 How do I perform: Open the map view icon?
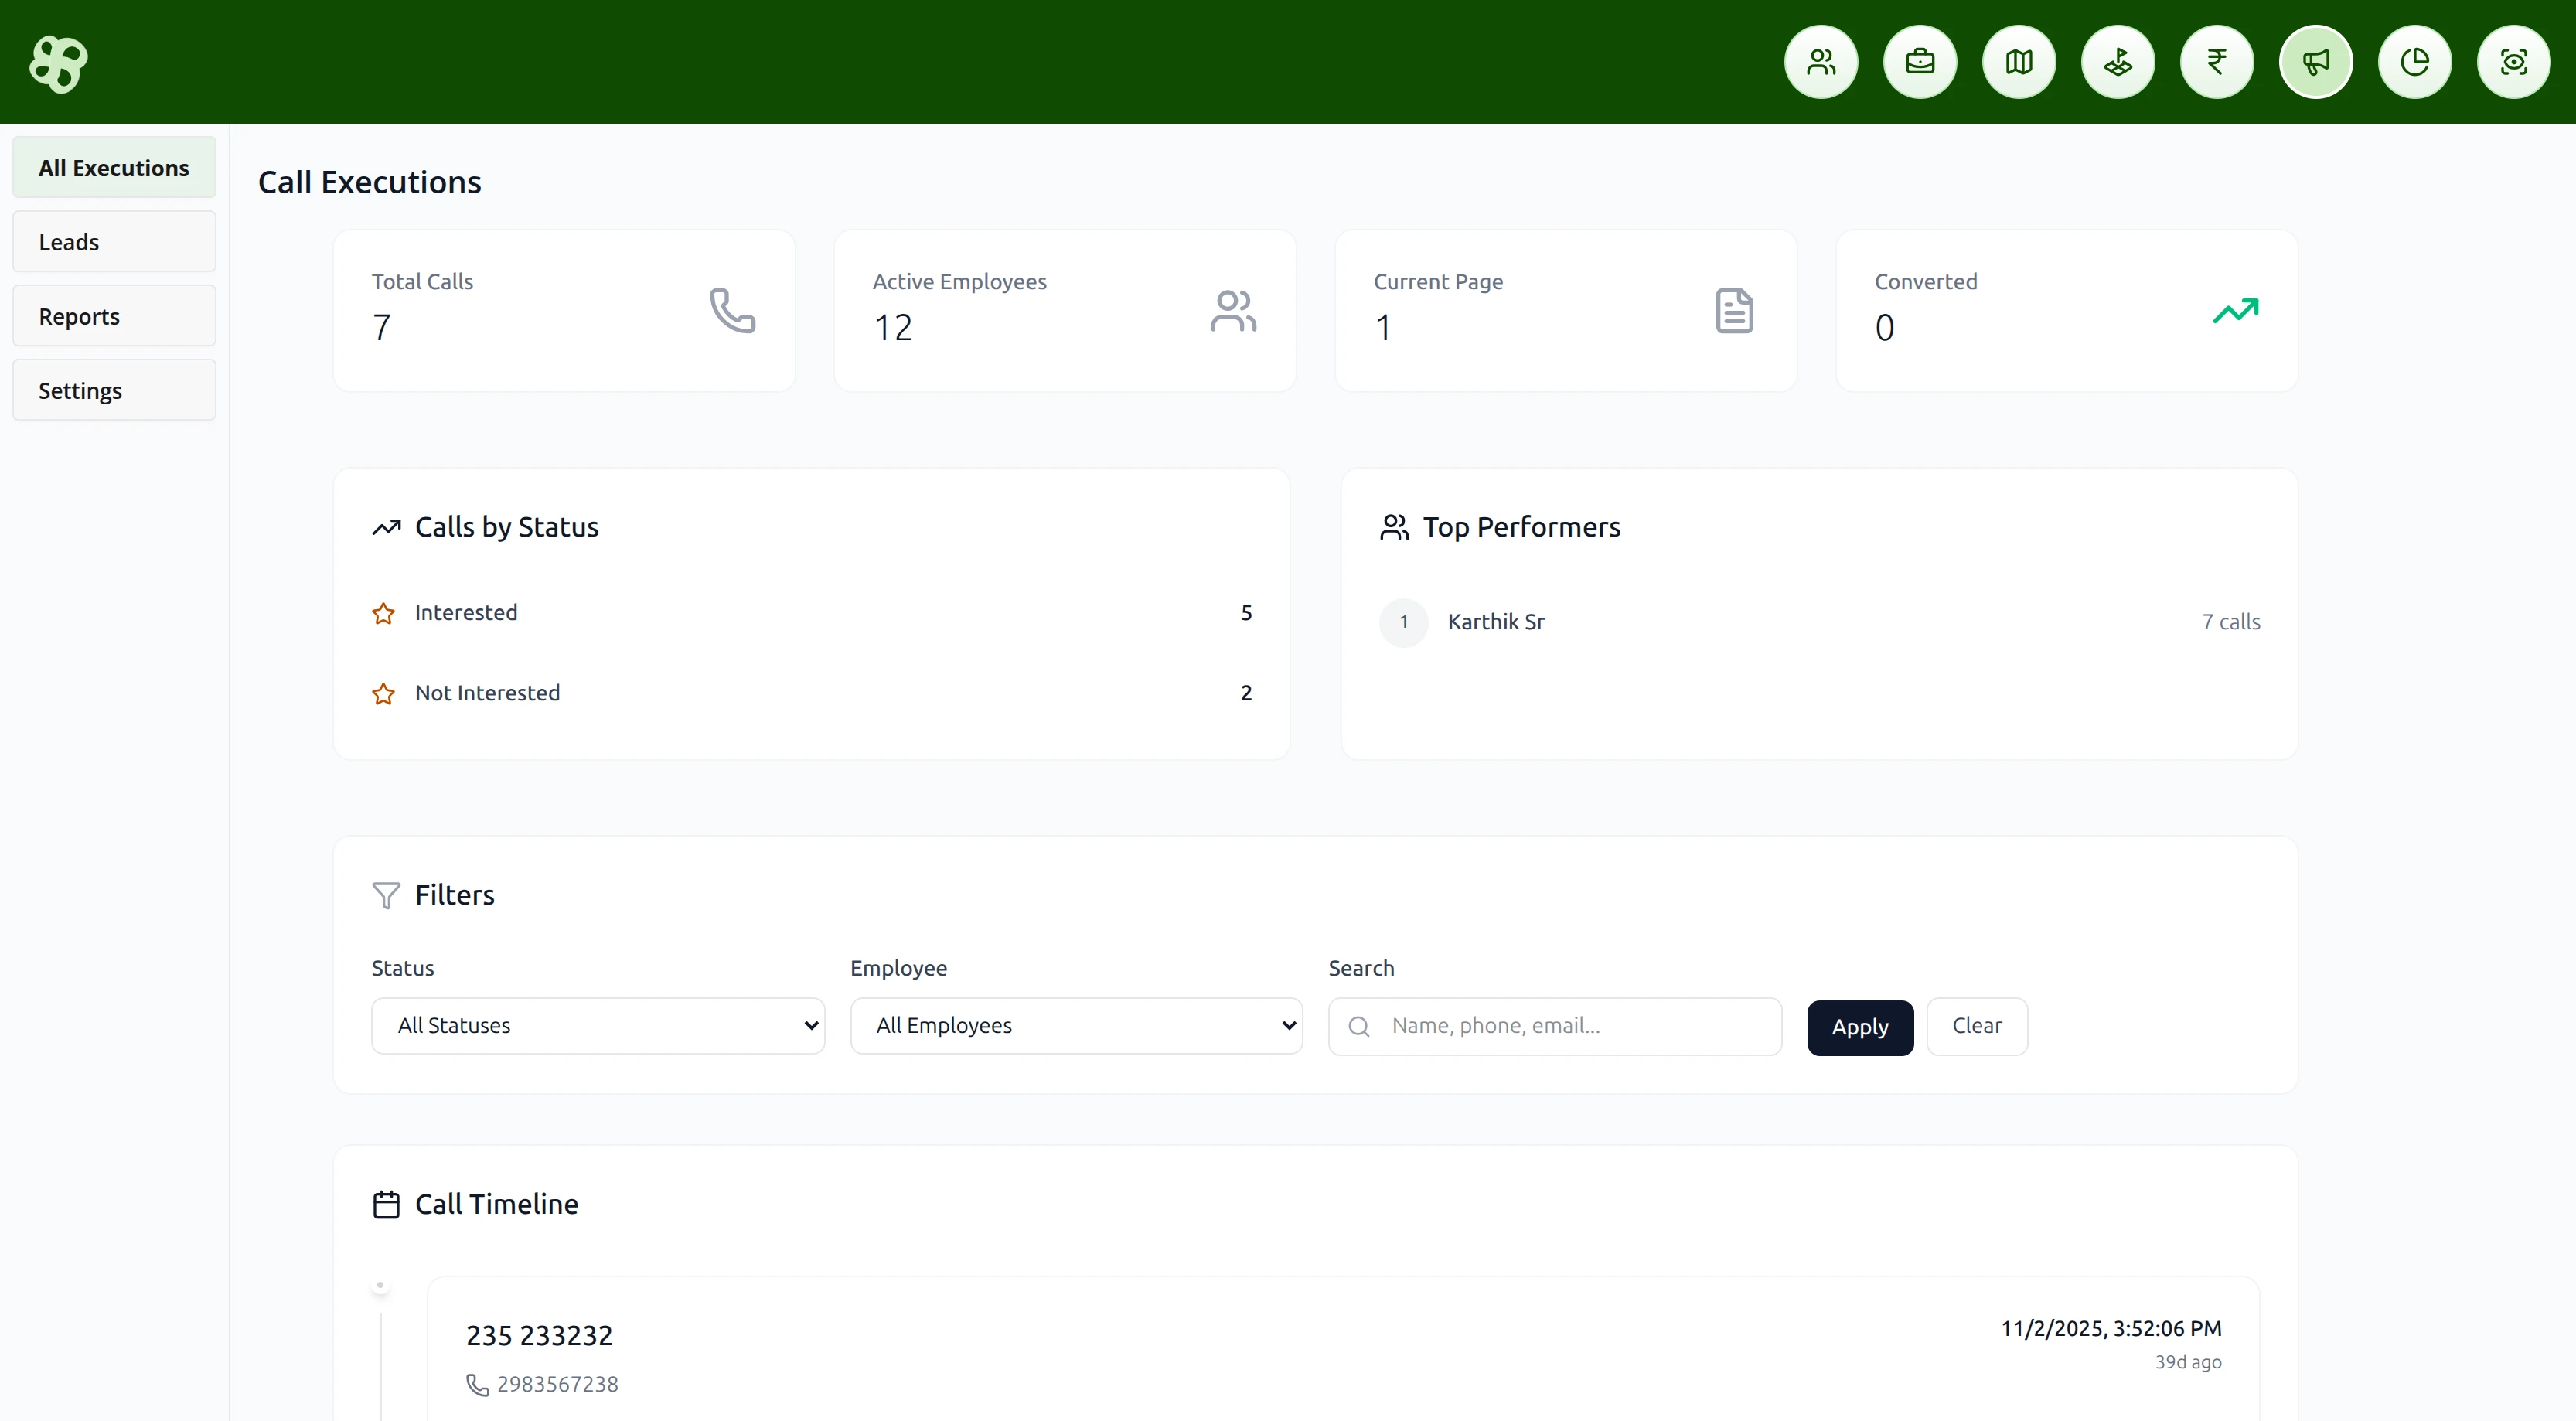click(x=2018, y=62)
